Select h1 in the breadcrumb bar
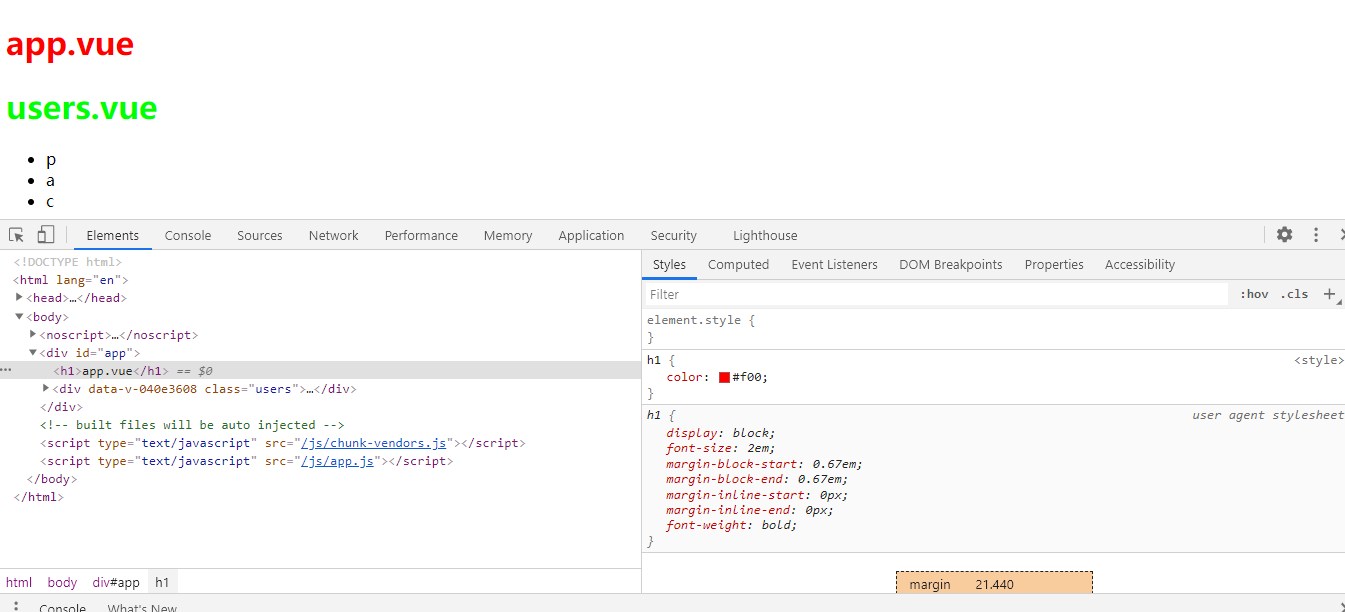1345x612 pixels. click(162, 582)
